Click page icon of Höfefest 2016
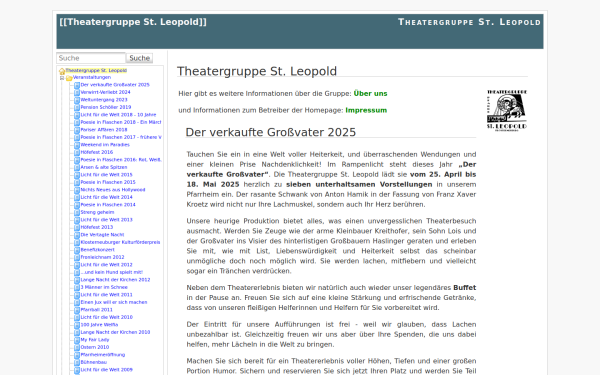The image size is (600, 375). 77,153
